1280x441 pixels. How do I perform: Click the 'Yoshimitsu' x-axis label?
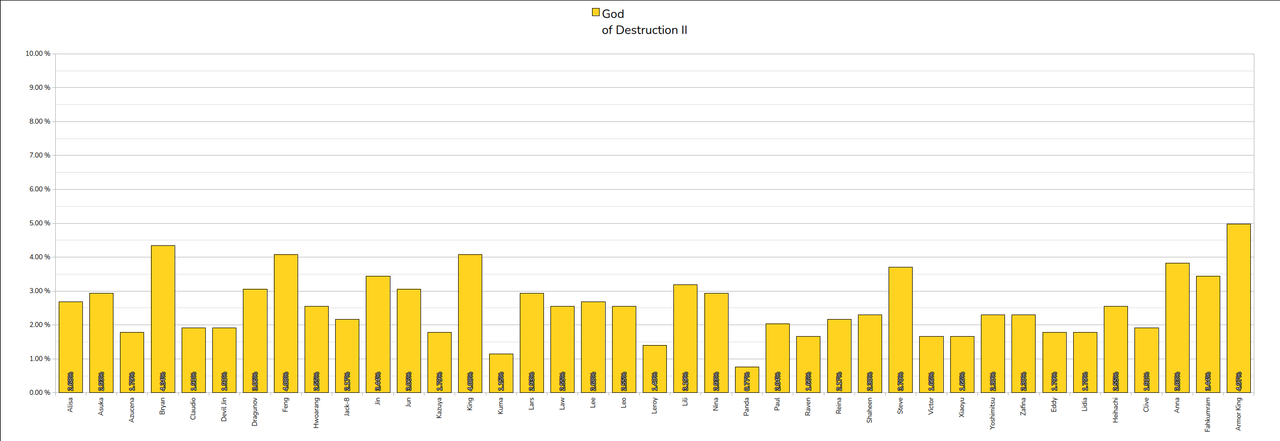(x=994, y=412)
